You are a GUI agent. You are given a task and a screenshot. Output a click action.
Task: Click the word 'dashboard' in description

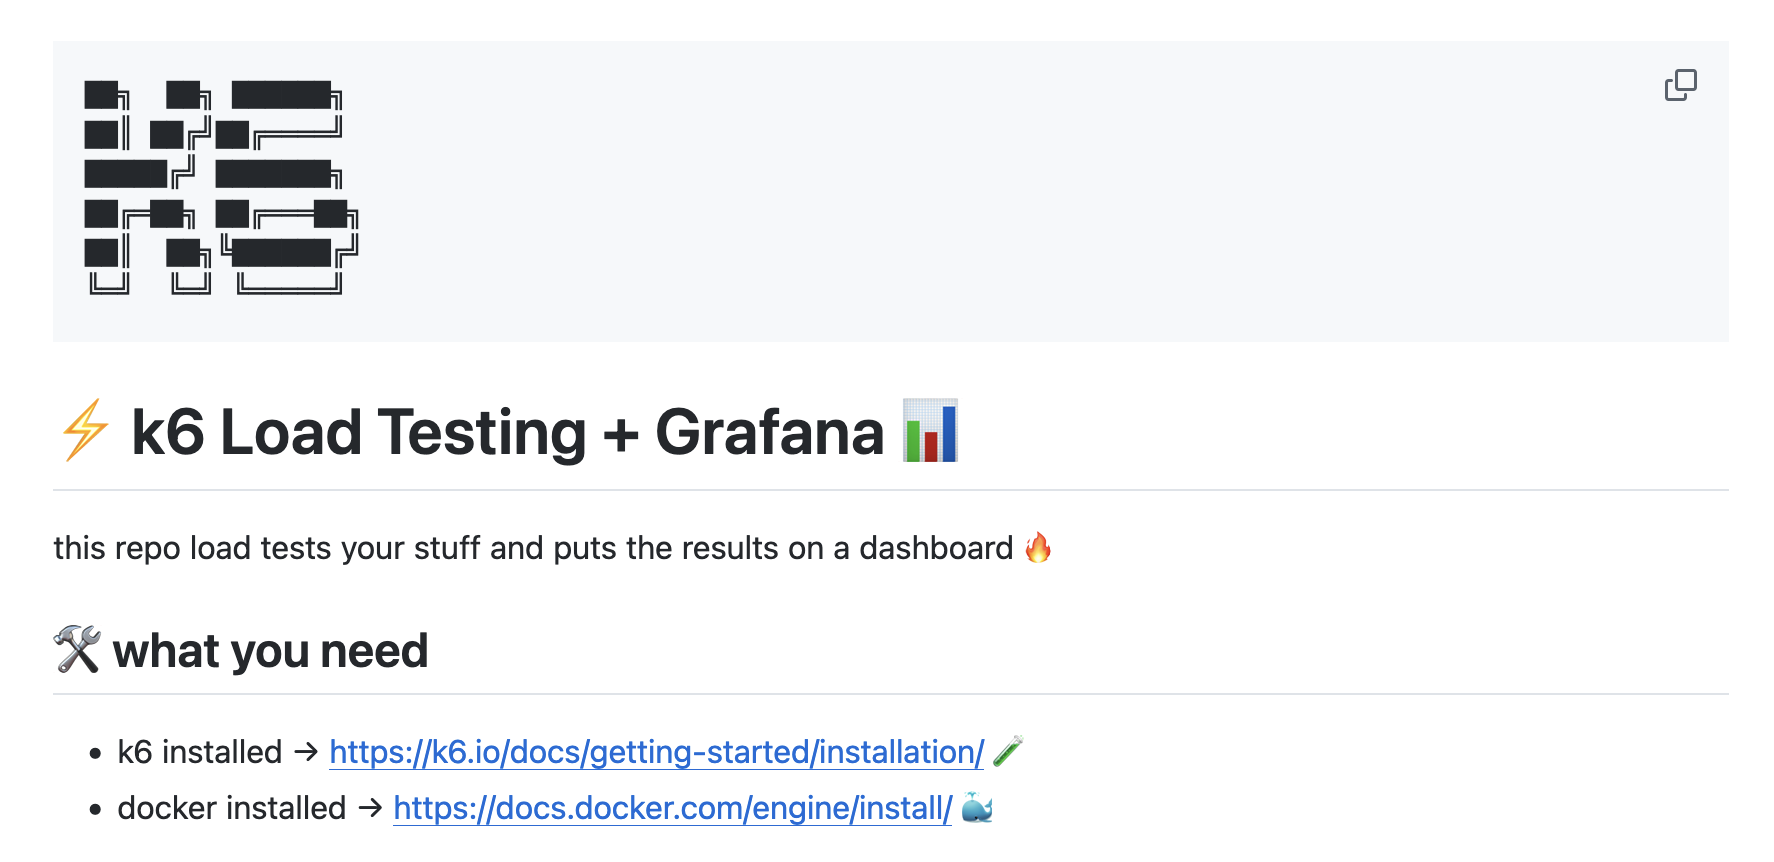click(x=936, y=548)
